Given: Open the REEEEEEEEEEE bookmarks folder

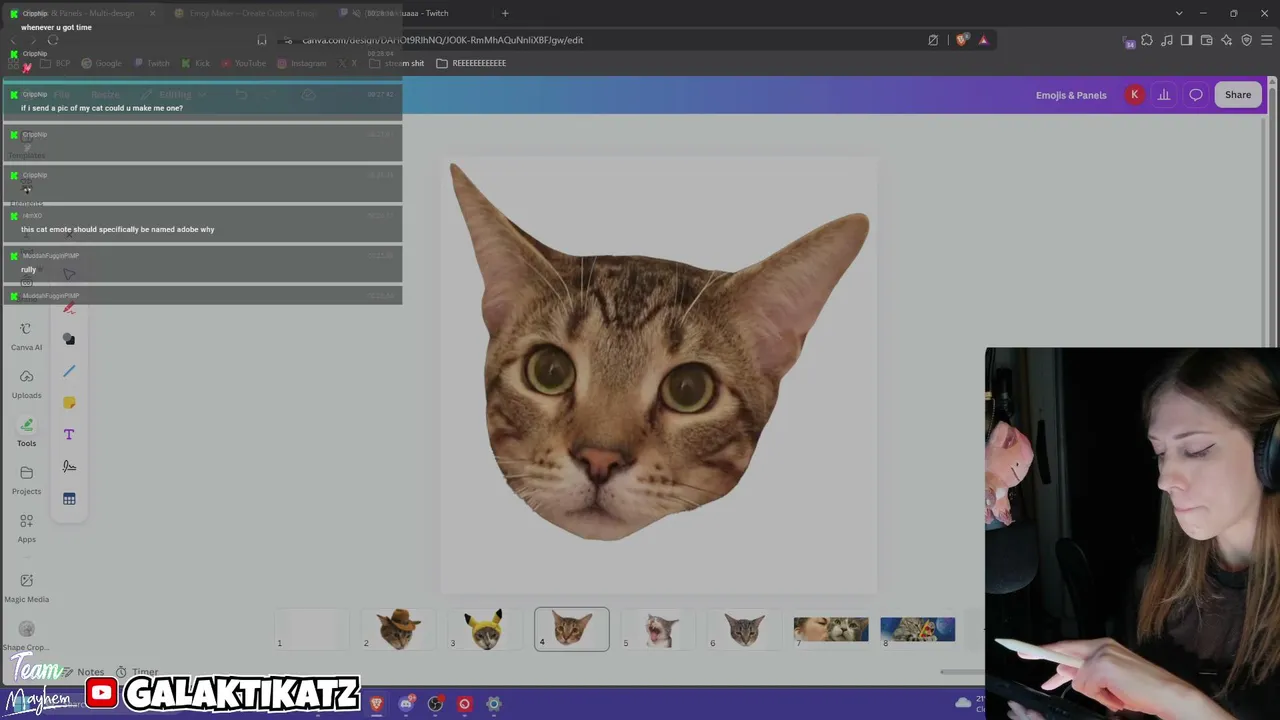Looking at the screenshot, I should click(471, 63).
